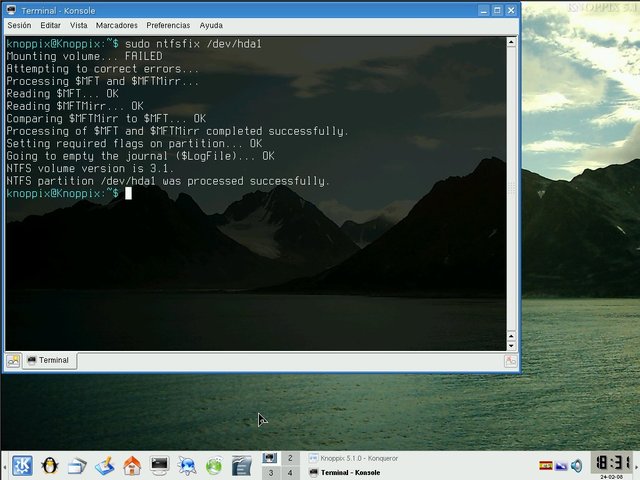Open the Vista menu
Screen dimensions: 640x480
point(78,25)
